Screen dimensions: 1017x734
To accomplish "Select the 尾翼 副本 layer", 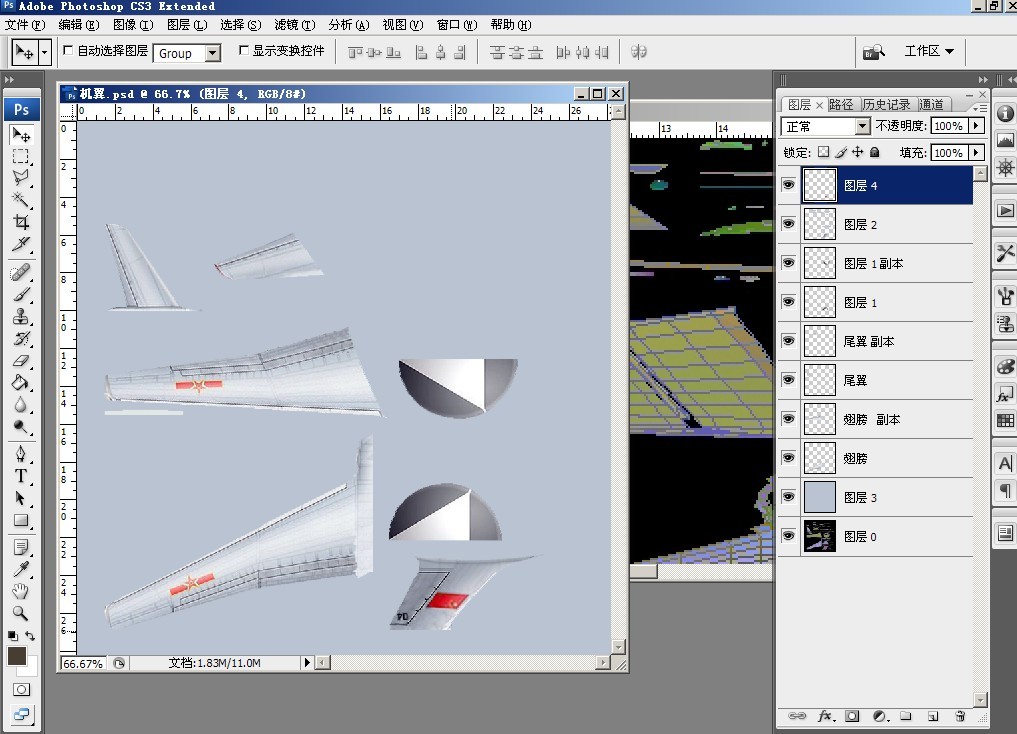I will tap(868, 341).
